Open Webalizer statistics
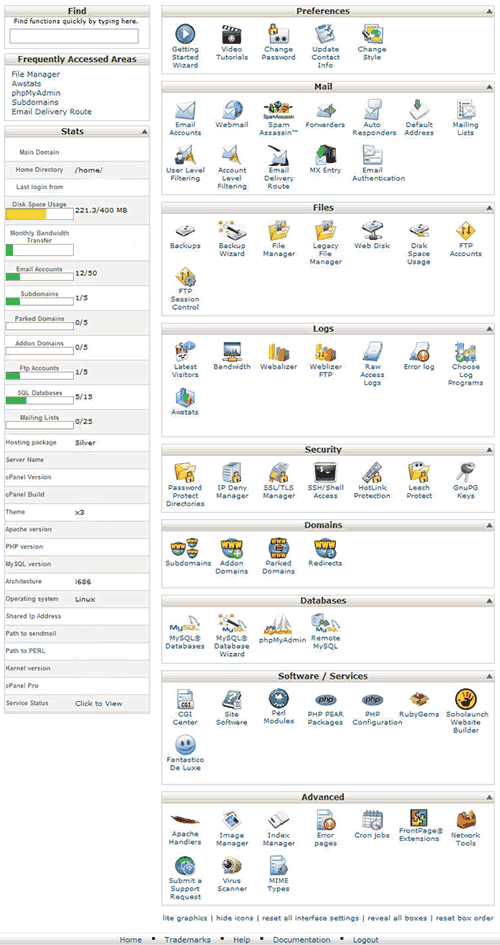The image size is (500, 945). tap(279, 356)
